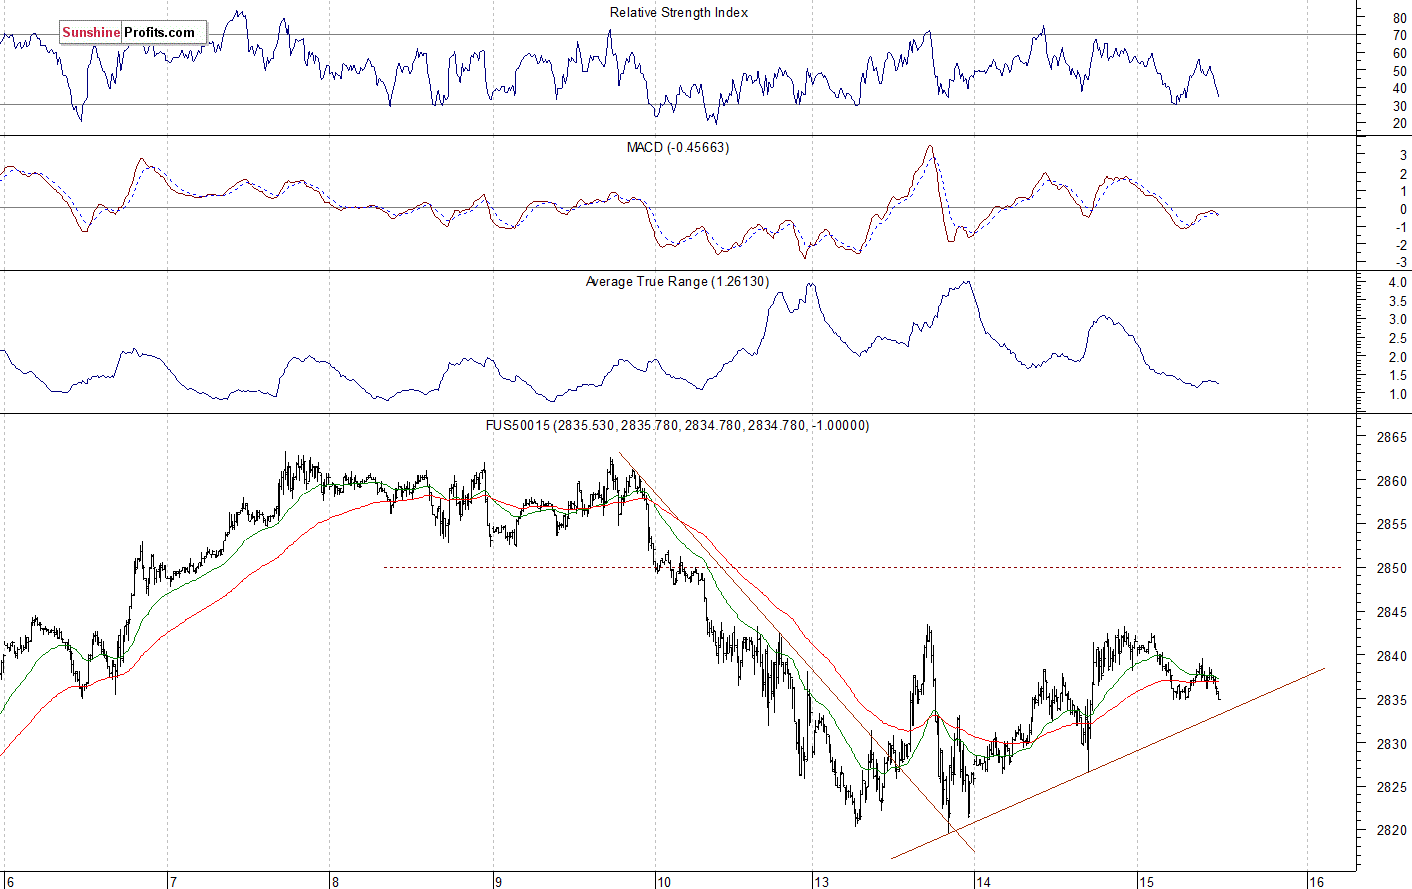
Task: Click the date label 16 on time axis
Action: tap(1316, 881)
